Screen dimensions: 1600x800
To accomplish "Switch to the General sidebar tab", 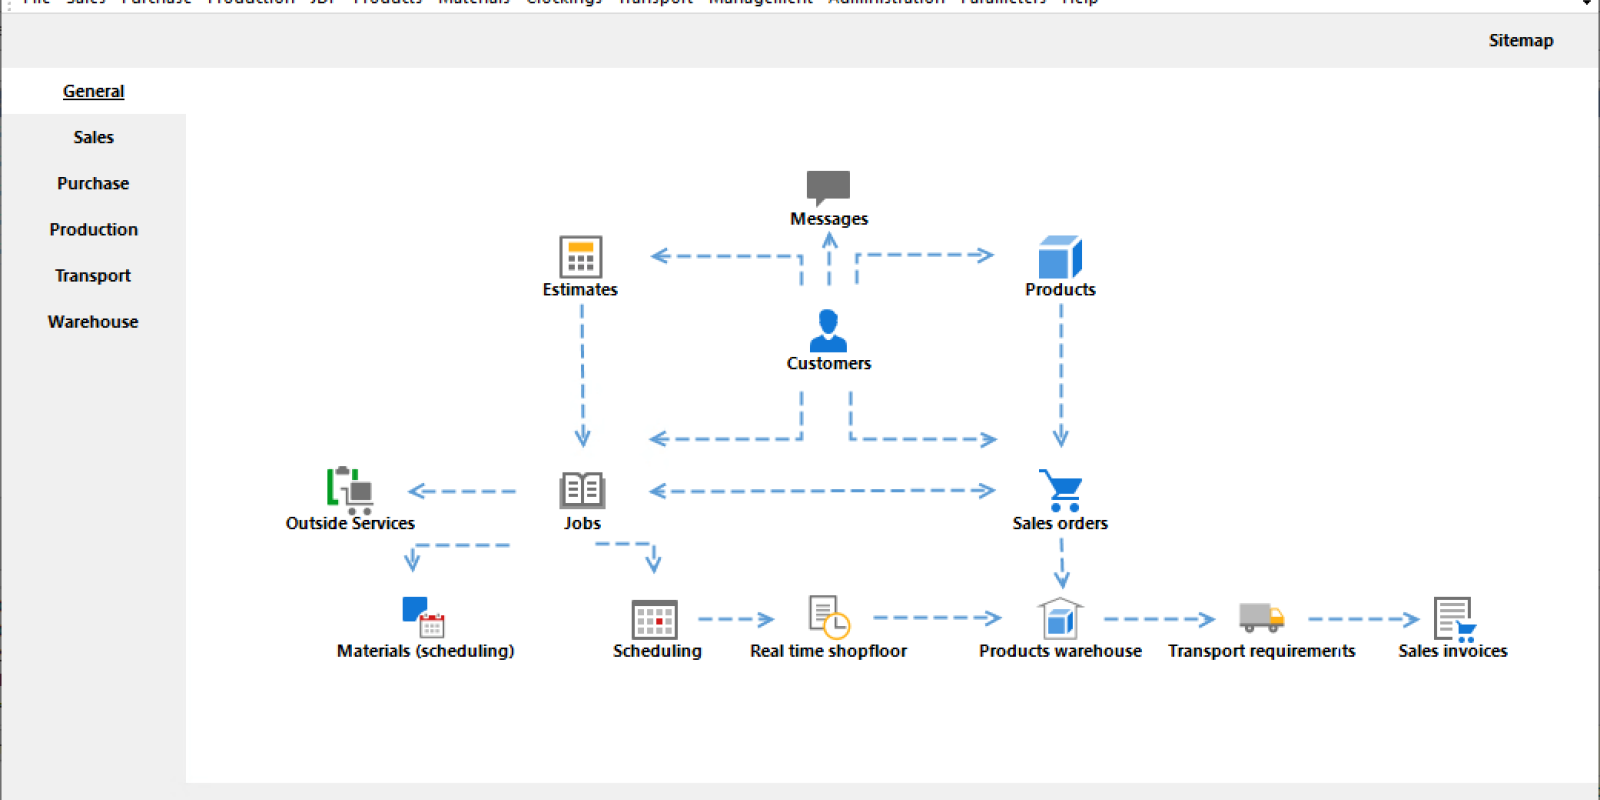I will coord(94,91).
